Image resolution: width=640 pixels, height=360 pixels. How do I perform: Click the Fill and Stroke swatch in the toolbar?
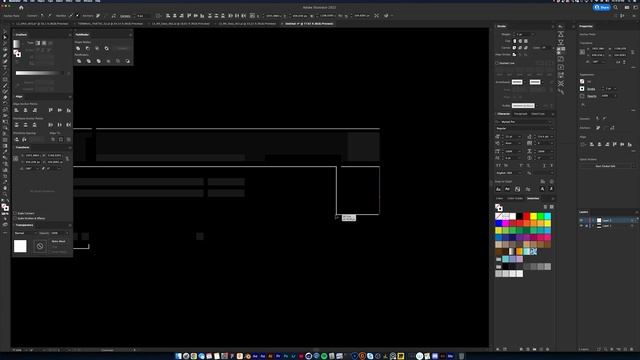click(x=5, y=207)
